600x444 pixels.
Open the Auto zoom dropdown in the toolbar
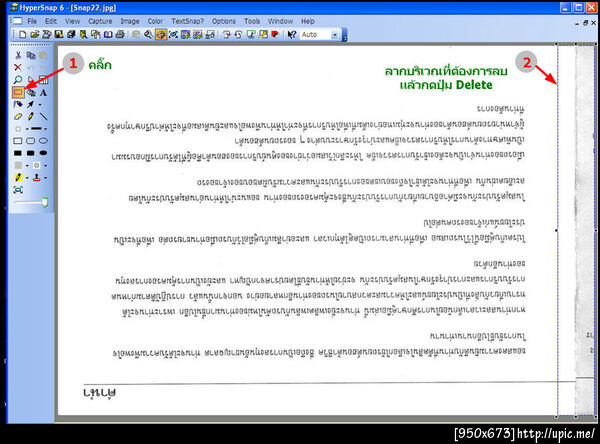pyautogui.click(x=334, y=35)
